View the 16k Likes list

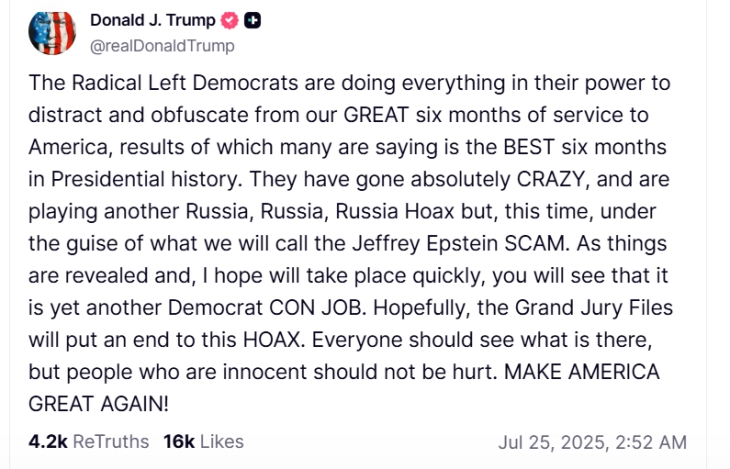coord(204,441)
